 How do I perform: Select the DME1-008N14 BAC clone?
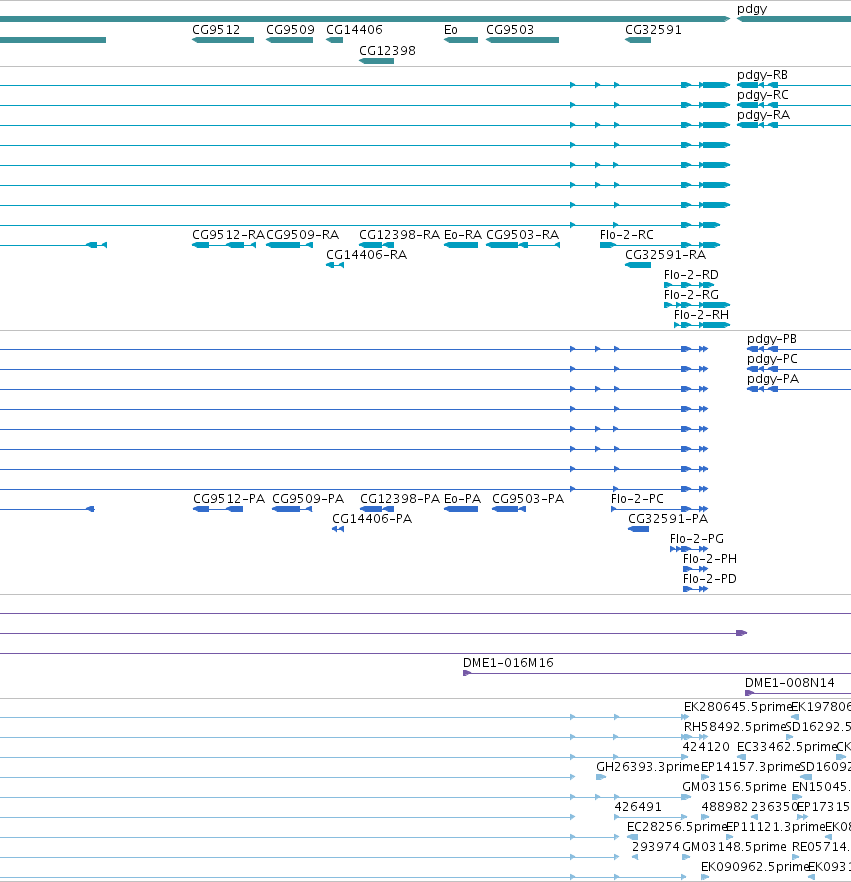click(798, 693)
